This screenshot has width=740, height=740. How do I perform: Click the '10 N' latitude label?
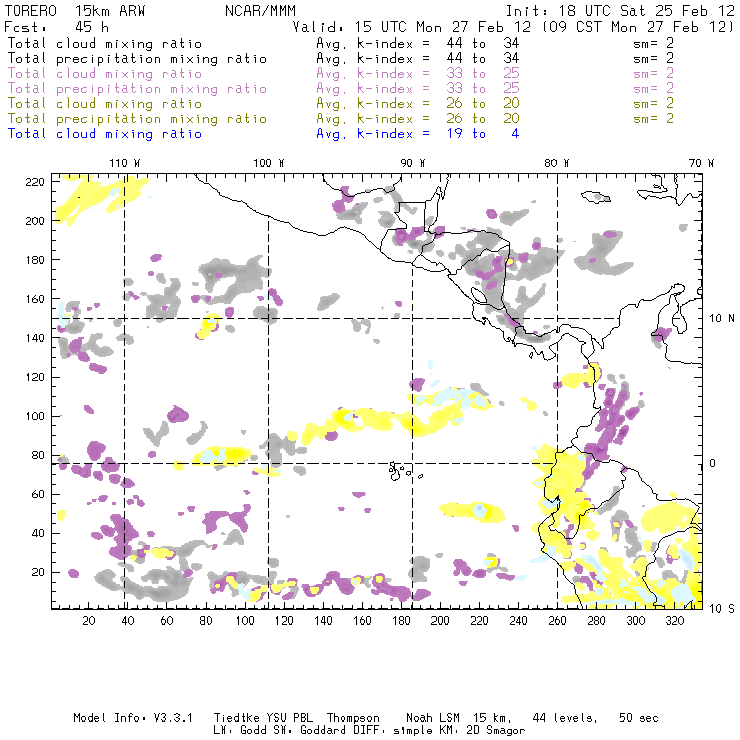click(x=722, y=319)
